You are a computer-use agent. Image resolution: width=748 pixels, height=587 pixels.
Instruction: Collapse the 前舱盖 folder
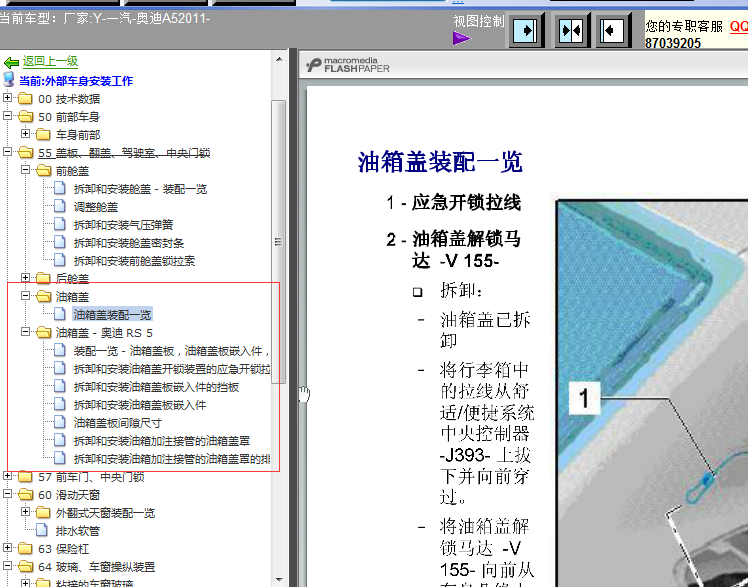pyautogui.click(x=25, y=170)
